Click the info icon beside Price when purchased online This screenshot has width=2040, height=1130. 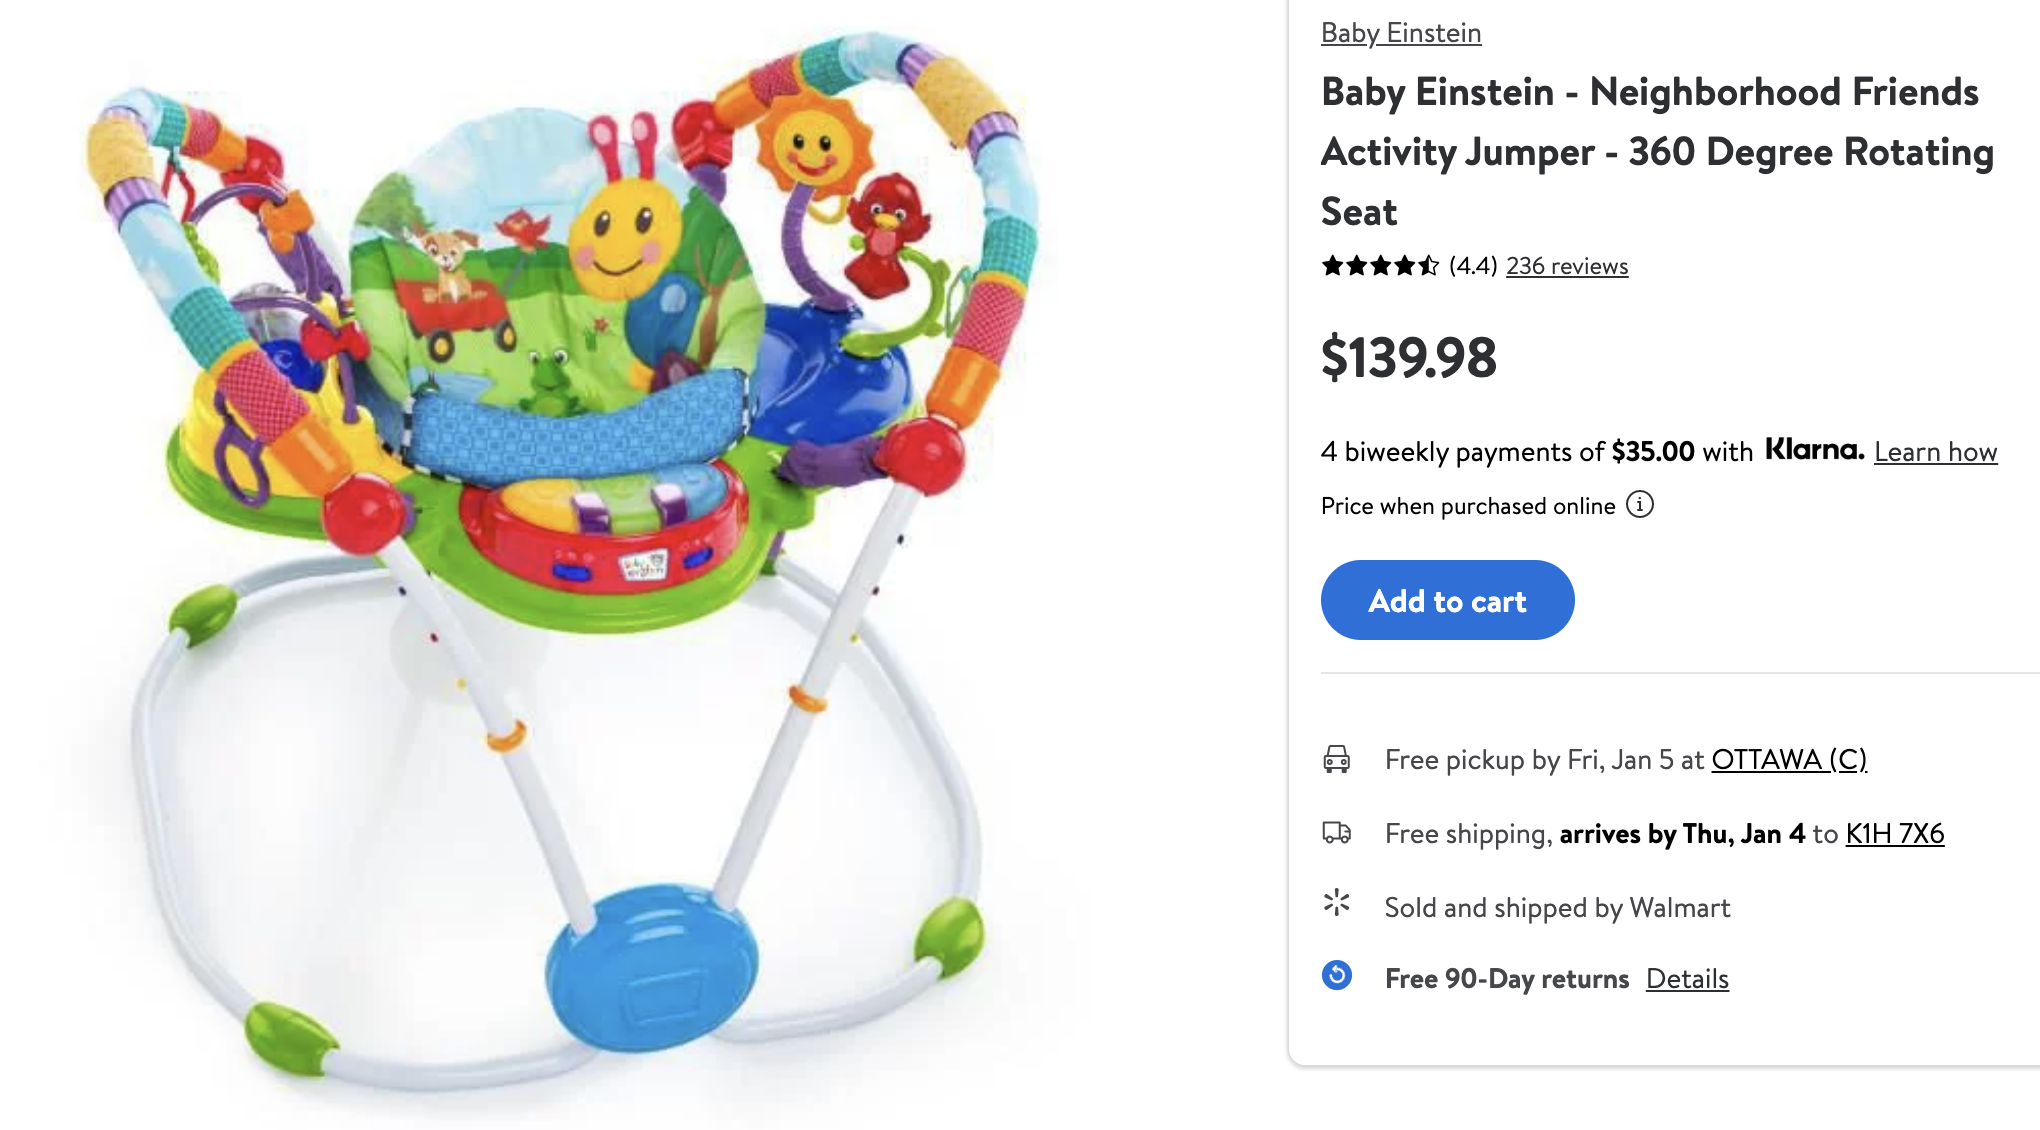[x=1640, y=505]
